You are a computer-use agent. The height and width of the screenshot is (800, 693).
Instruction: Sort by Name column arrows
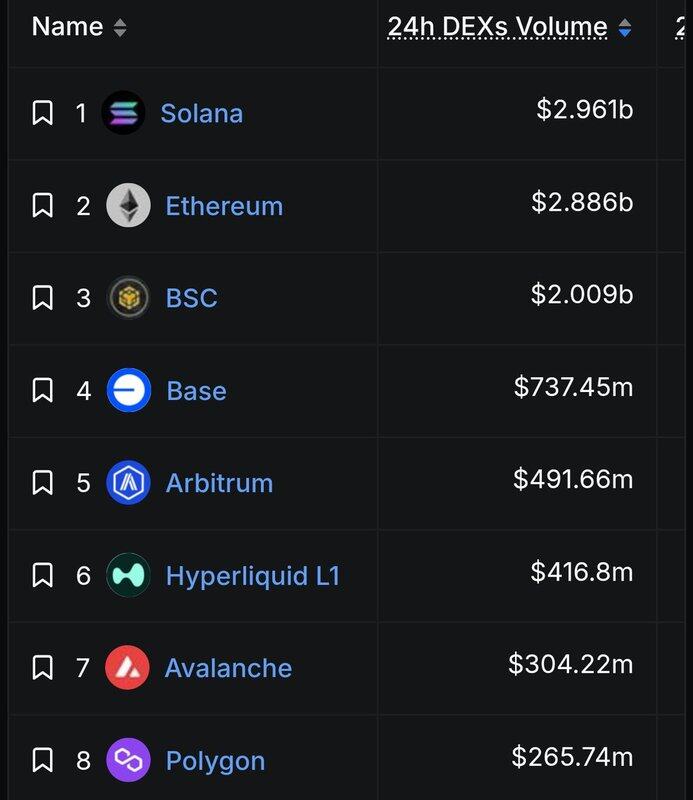click(x=120, y=28)
